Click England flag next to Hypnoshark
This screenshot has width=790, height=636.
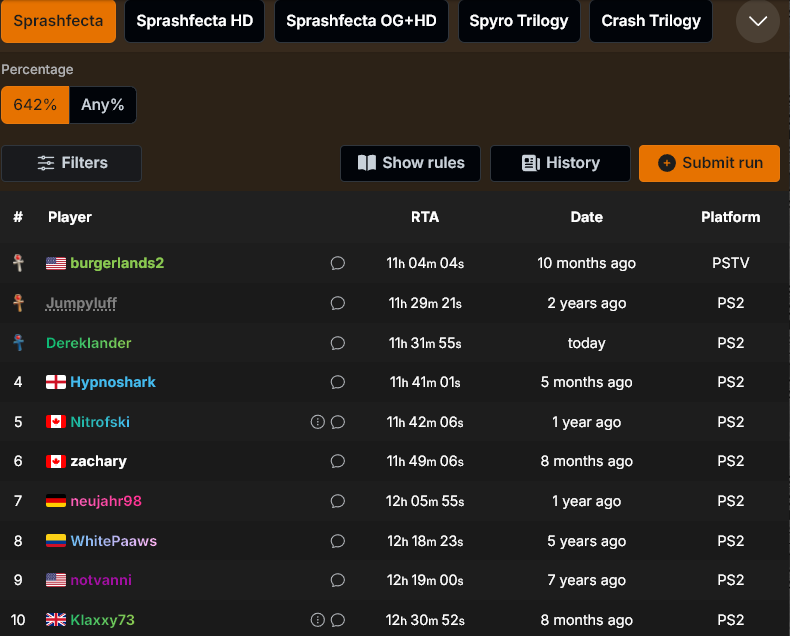click(x=56, y=382)
